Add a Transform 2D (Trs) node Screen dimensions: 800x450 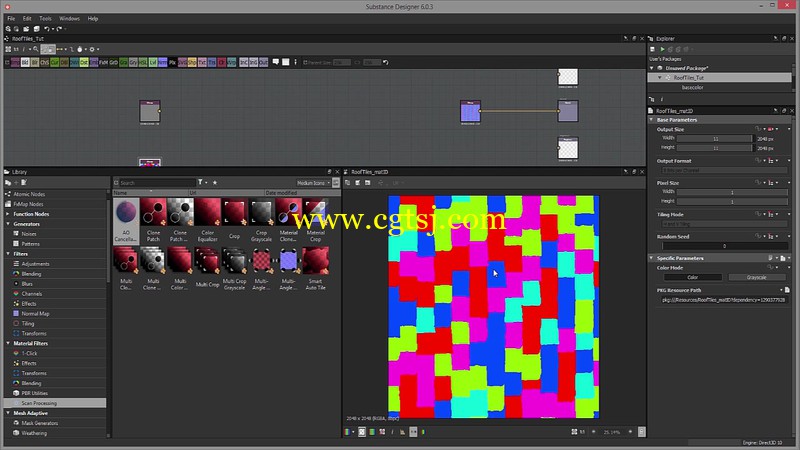point(212,62)
